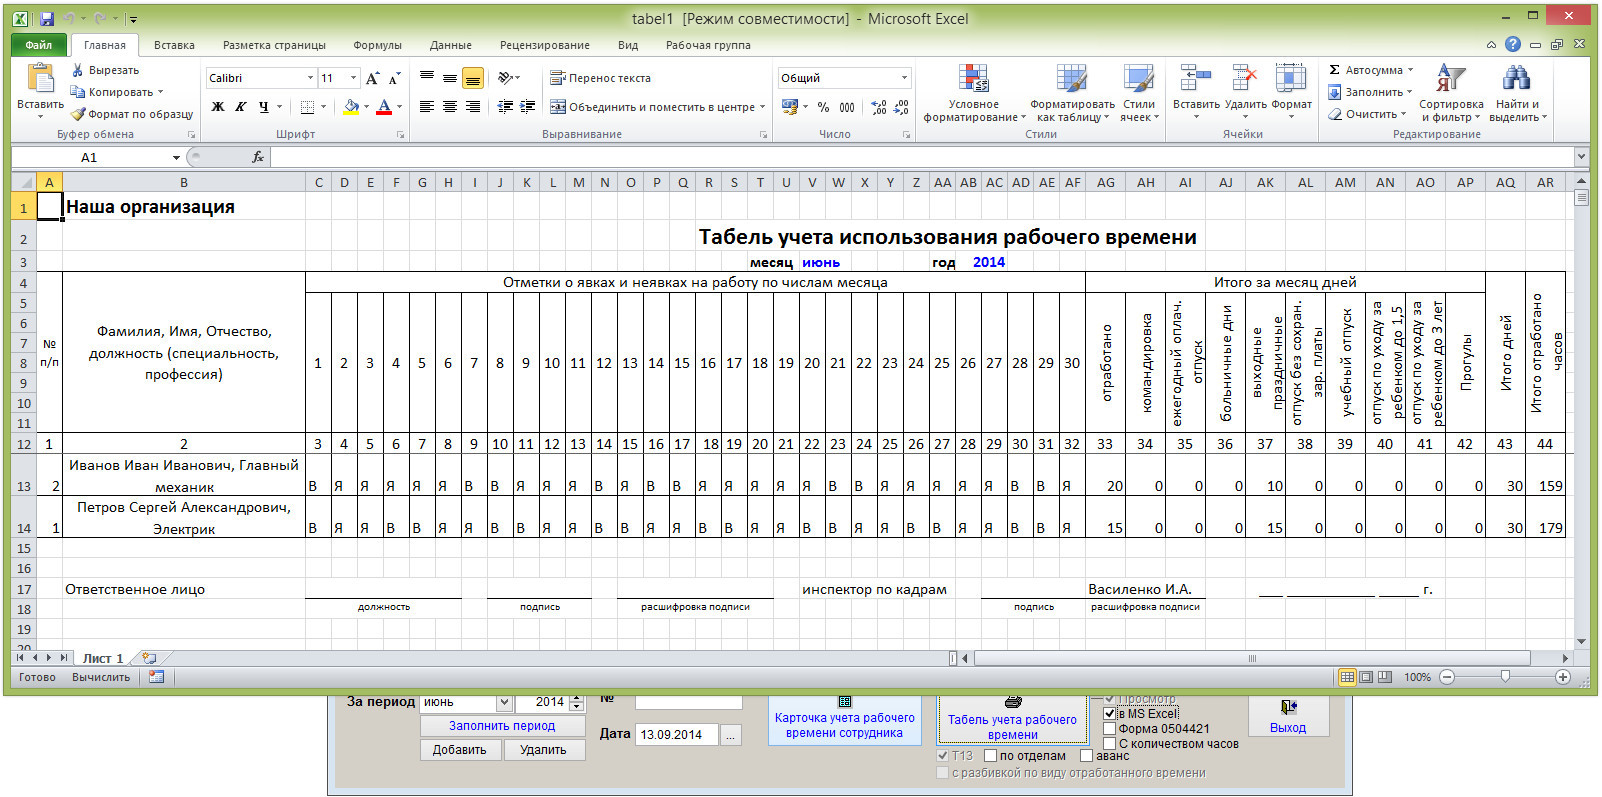1602x797 pixels.
Task: Click the Bold formatting icon
Action: click(x=218, y=107)
